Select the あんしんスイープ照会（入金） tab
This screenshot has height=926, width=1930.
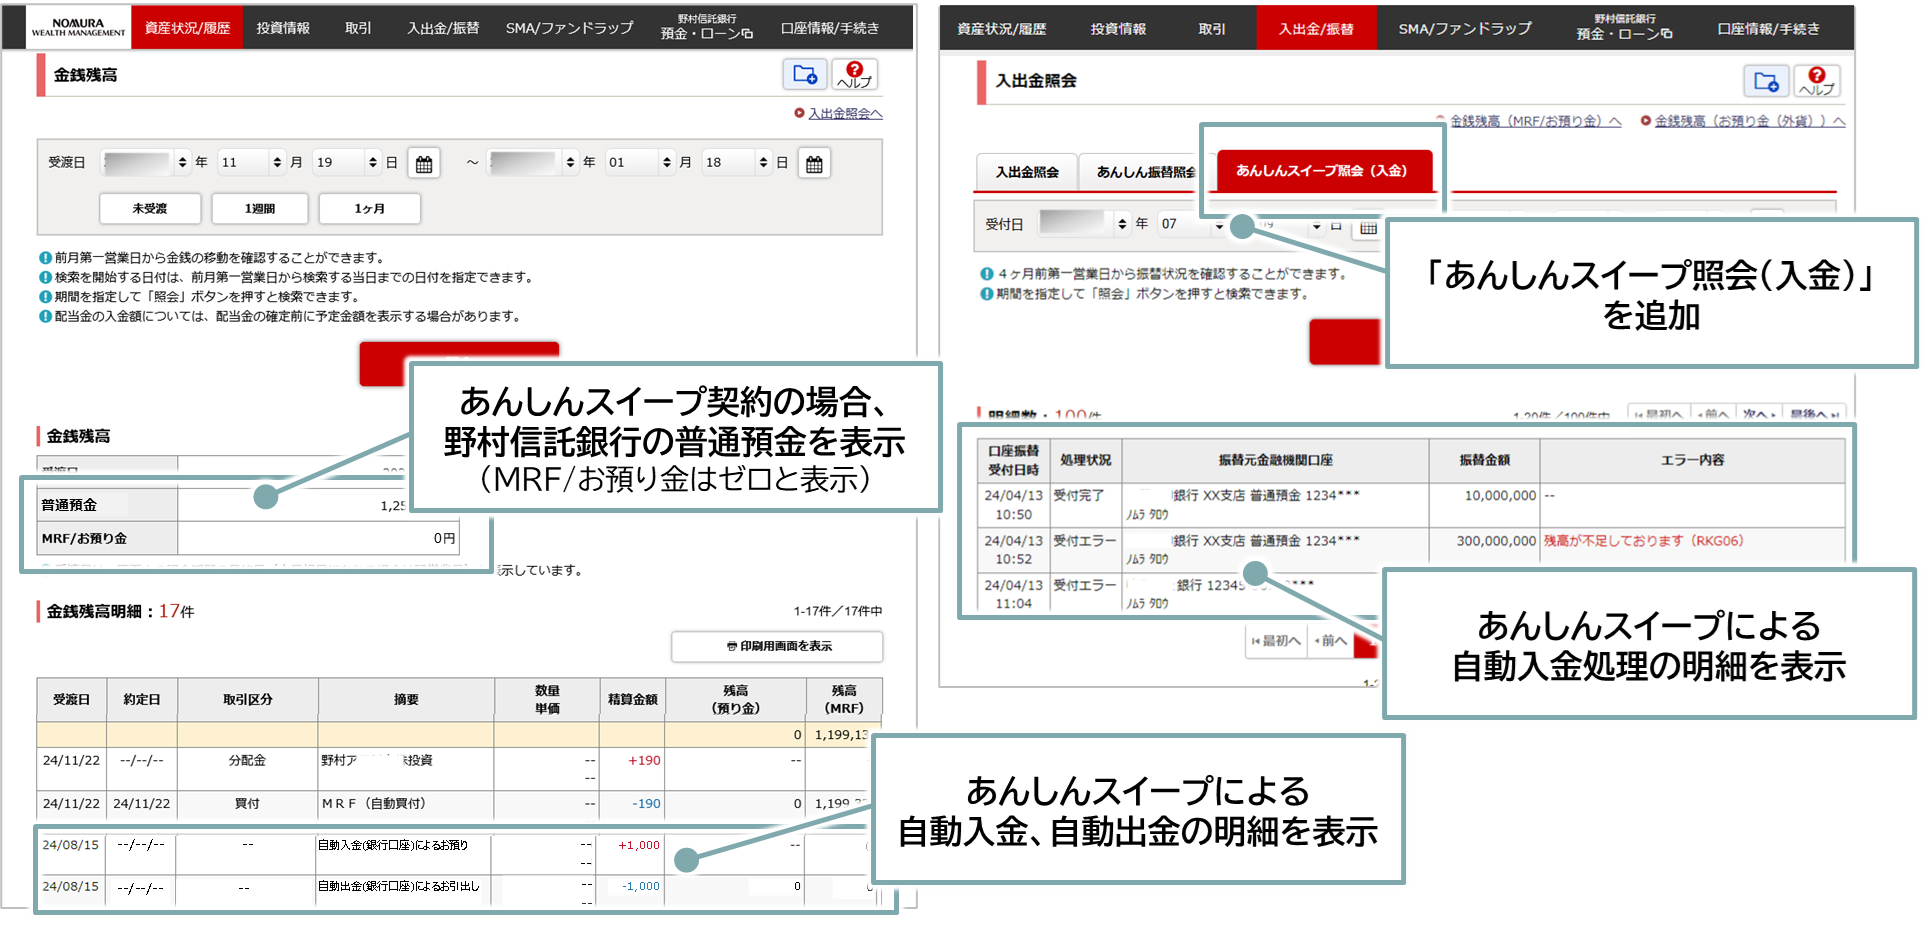click(x=1322, y=171)
